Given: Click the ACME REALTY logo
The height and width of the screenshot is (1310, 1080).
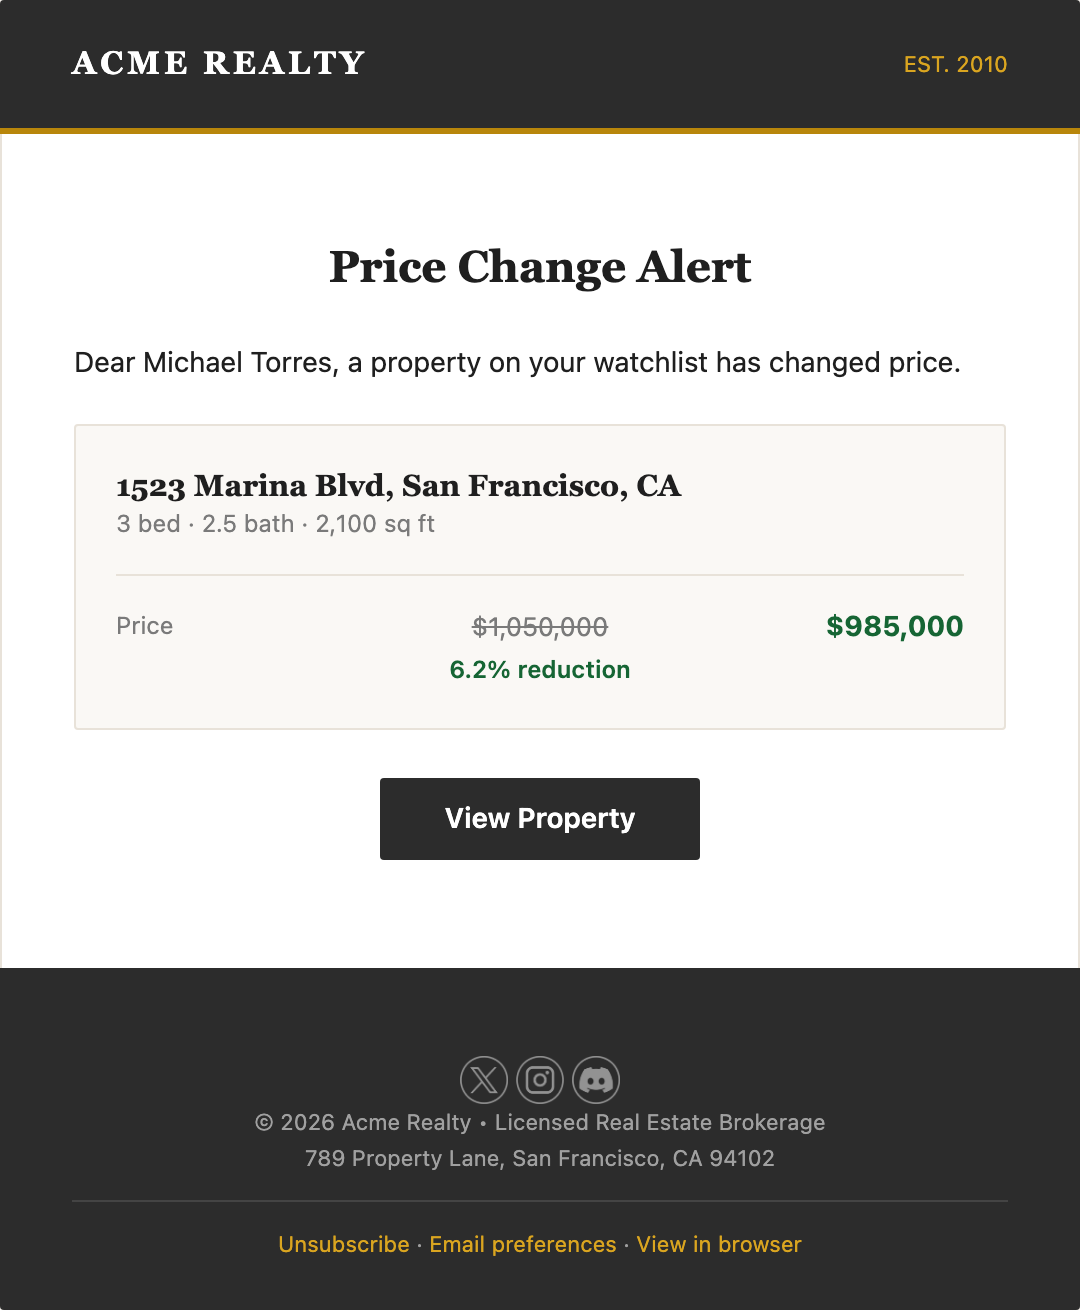Looking at the screenshot, I should click(x=216, y=63).
